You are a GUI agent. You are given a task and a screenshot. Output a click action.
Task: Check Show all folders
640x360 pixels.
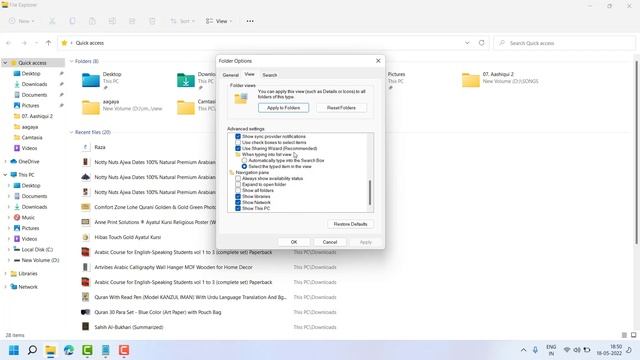coord(238,190)
